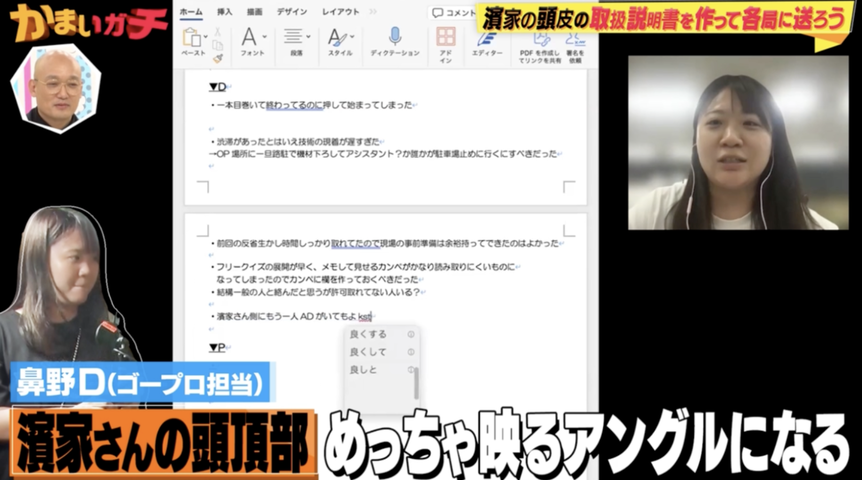This screenshot has width=862, height=480.
Task: Expand the Styles dropdown arrow
Action: (x=352, y=37)
